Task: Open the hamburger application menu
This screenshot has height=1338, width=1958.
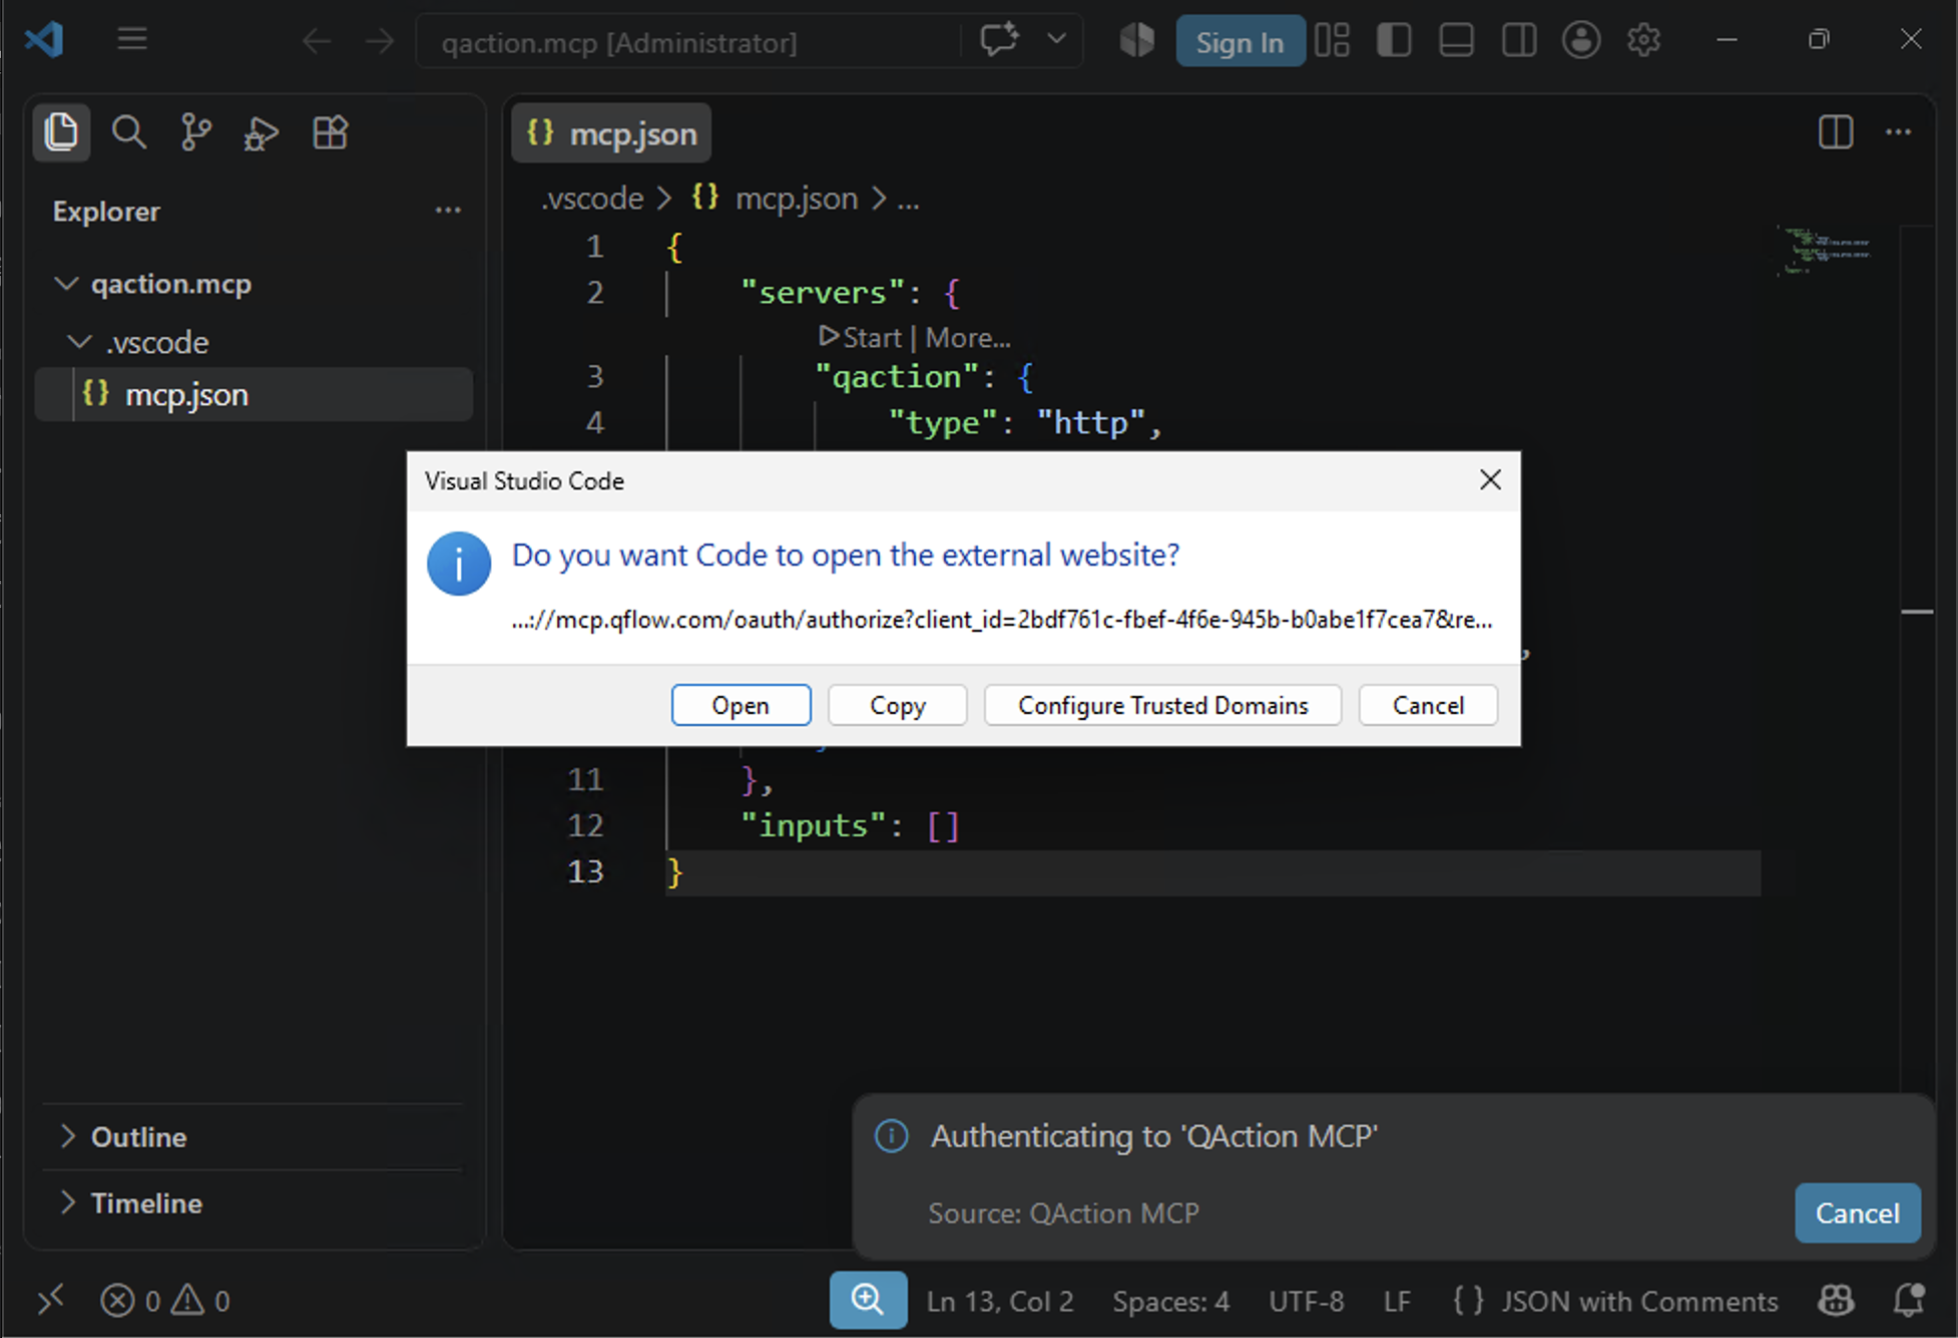Action: point(132,40)
